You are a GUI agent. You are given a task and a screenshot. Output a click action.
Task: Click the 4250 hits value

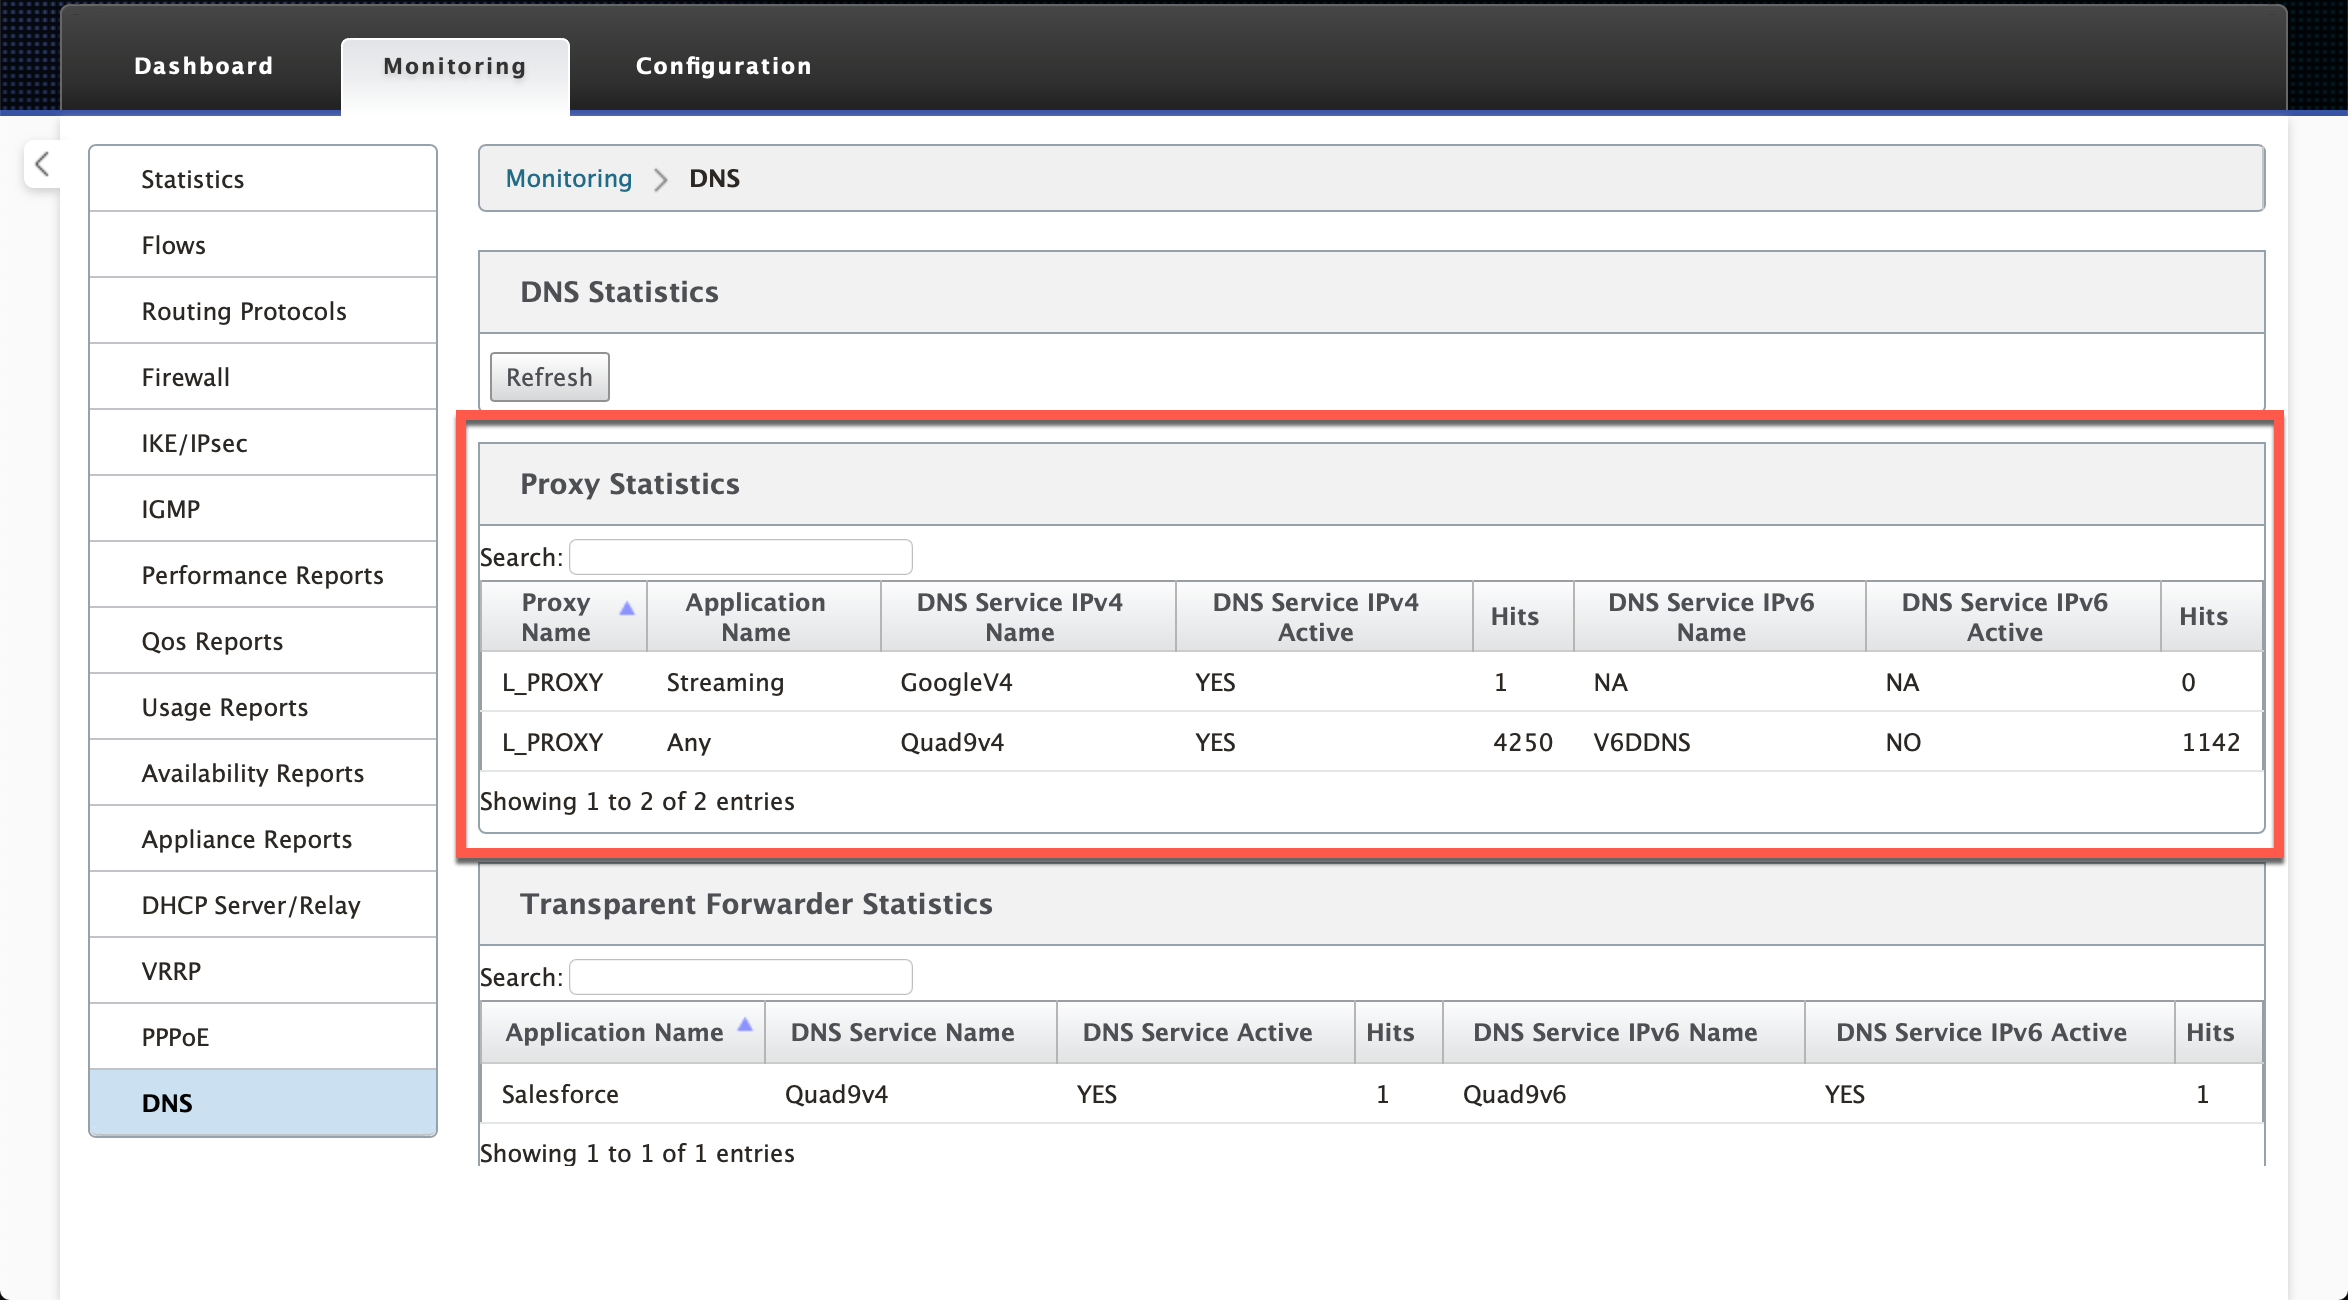[x=1523, y=742]
